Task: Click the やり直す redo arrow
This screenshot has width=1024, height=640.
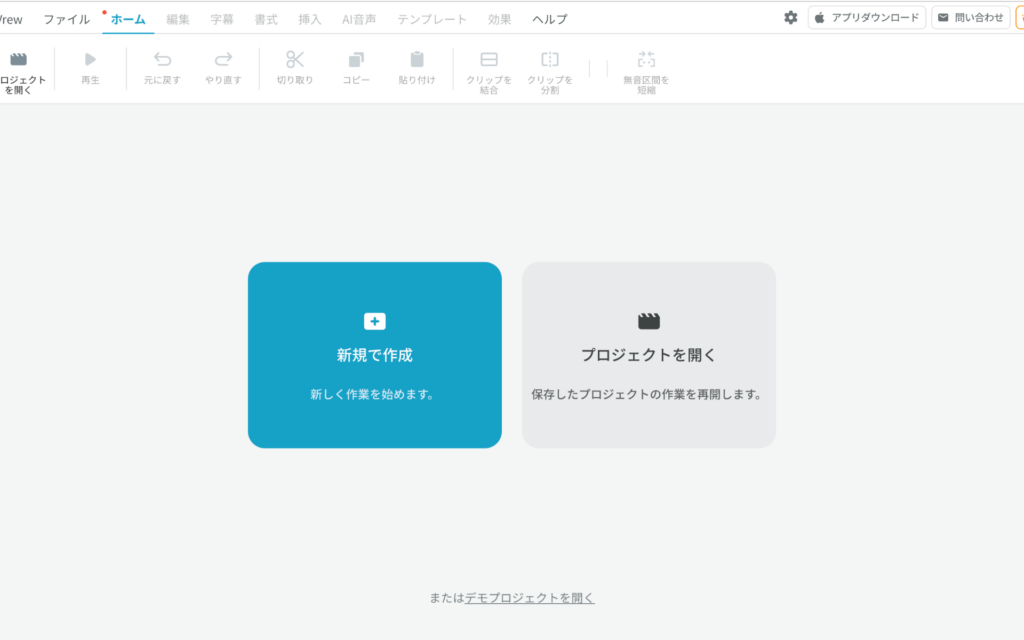Action: tap(223, 60)
